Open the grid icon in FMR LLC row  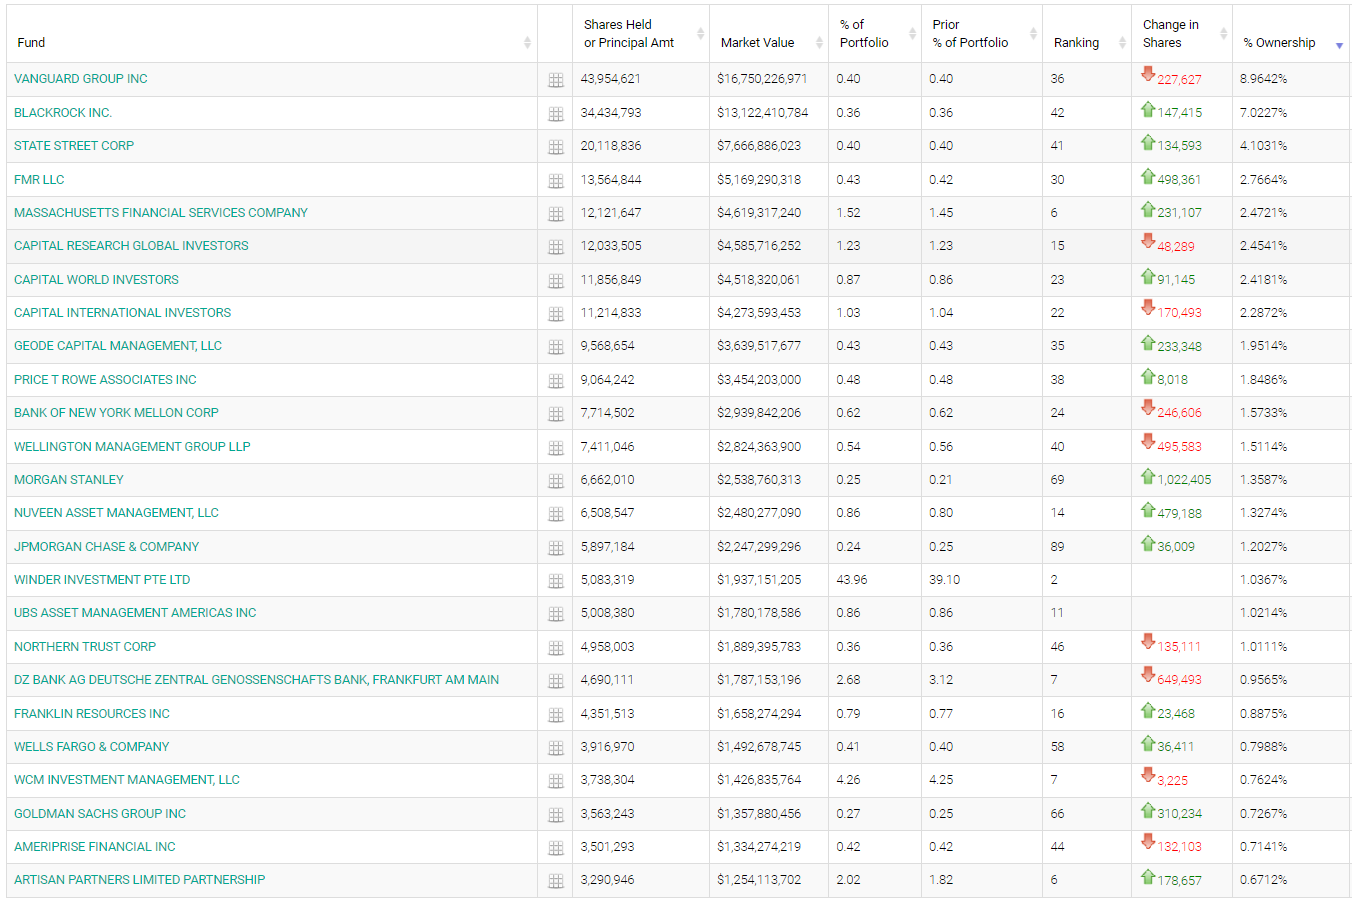(x=556, y=181)
